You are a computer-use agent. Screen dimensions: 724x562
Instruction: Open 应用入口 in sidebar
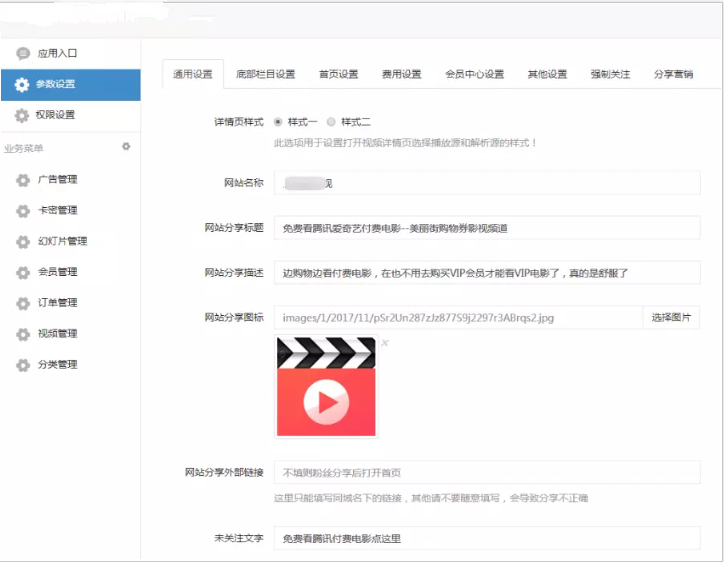57,54
